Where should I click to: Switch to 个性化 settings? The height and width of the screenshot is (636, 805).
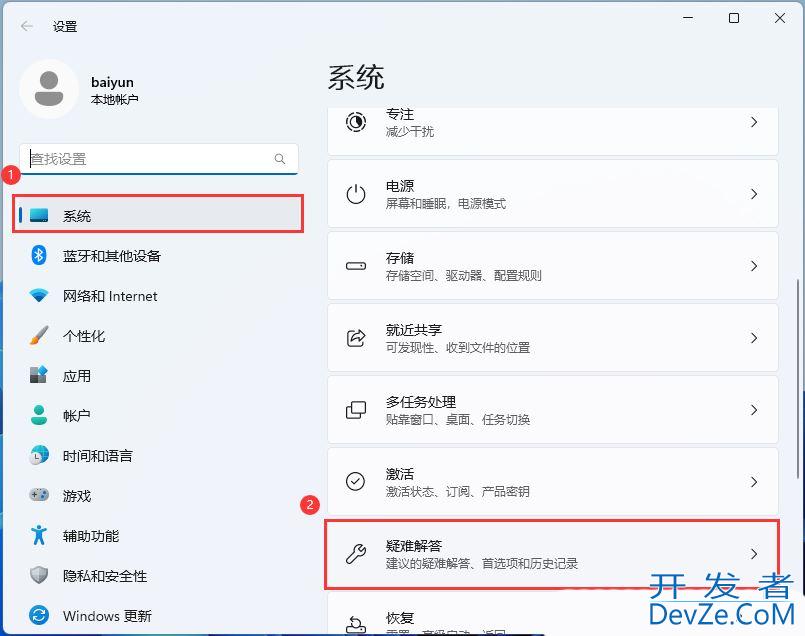158,336
